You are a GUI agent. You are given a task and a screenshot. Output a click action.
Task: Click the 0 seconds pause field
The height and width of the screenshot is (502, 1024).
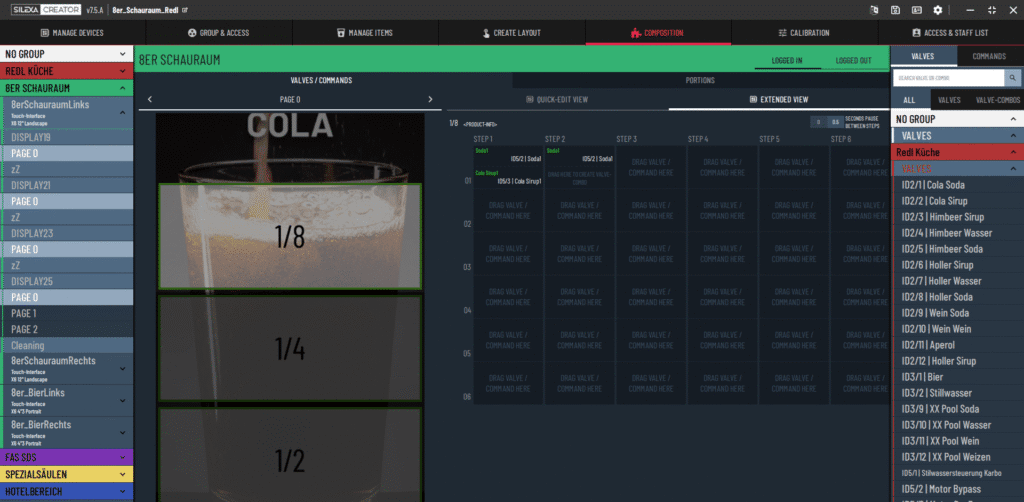click(x=818, y=122)
